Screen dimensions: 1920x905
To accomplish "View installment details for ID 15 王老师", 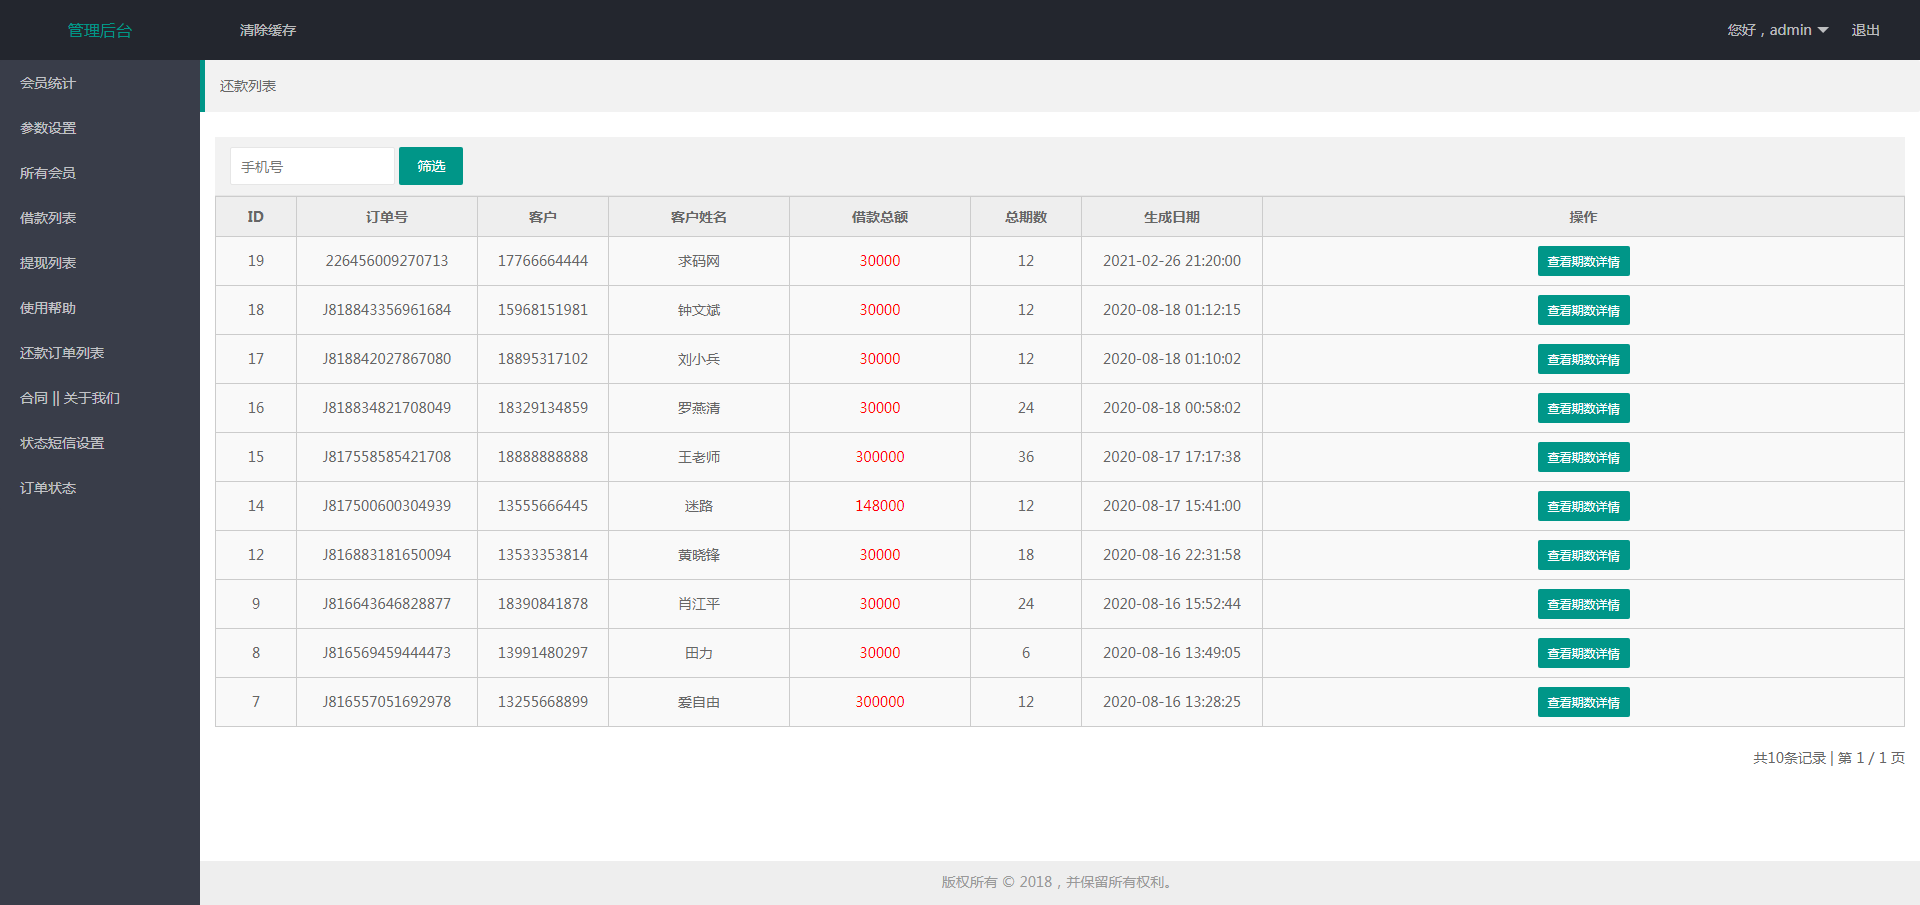I will point(1583,457).
